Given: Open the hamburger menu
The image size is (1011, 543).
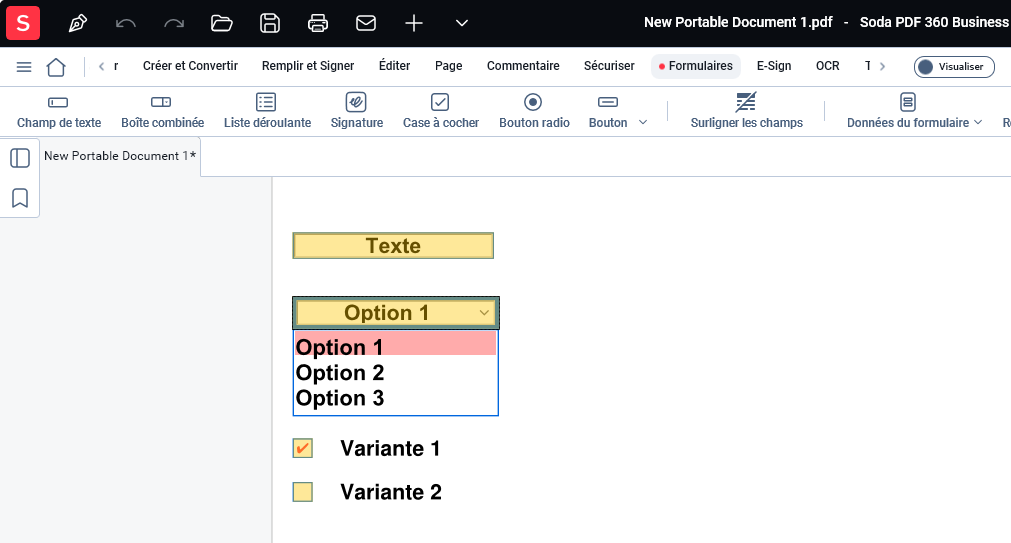Looking at the screenshot, I should [24, 66].
